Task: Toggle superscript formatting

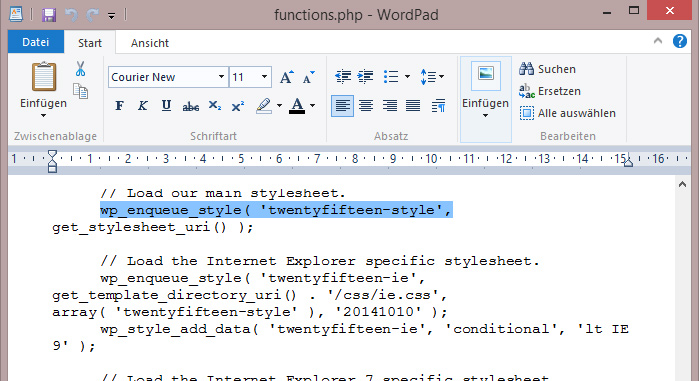Action: click(x=238, y=106)
